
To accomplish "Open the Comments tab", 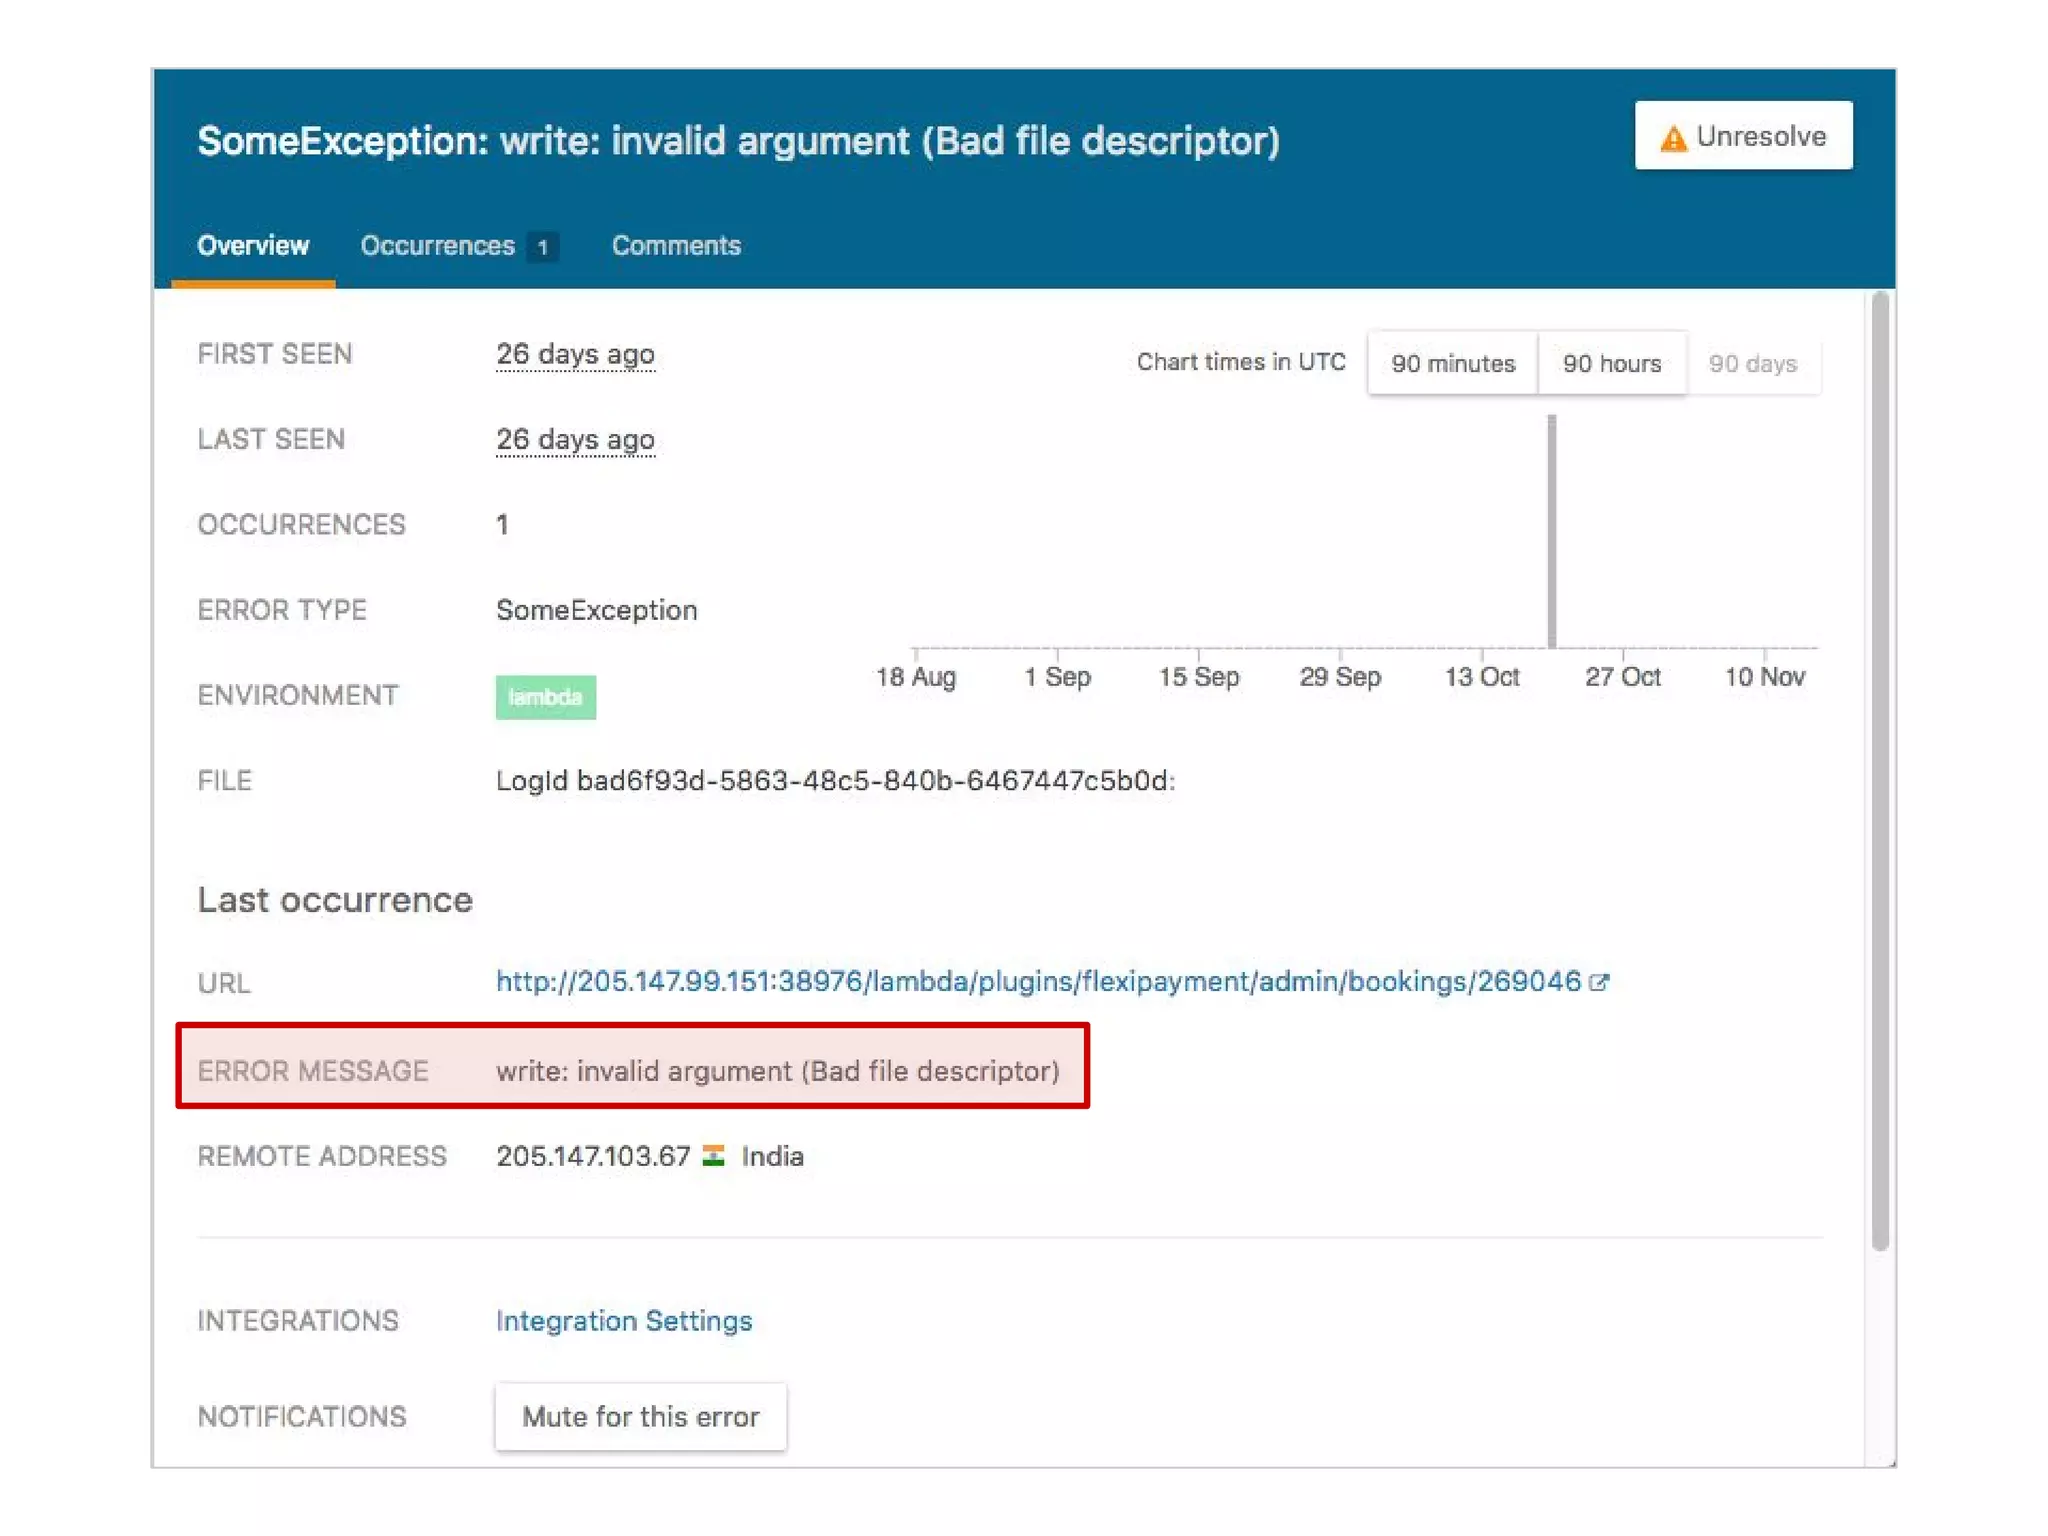I will tap(676, 246).
